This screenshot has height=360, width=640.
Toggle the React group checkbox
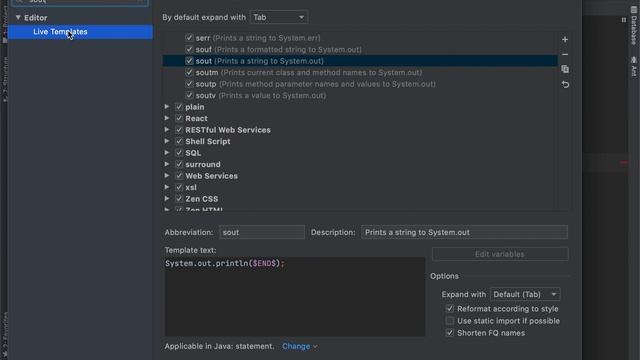click(179, 118)
